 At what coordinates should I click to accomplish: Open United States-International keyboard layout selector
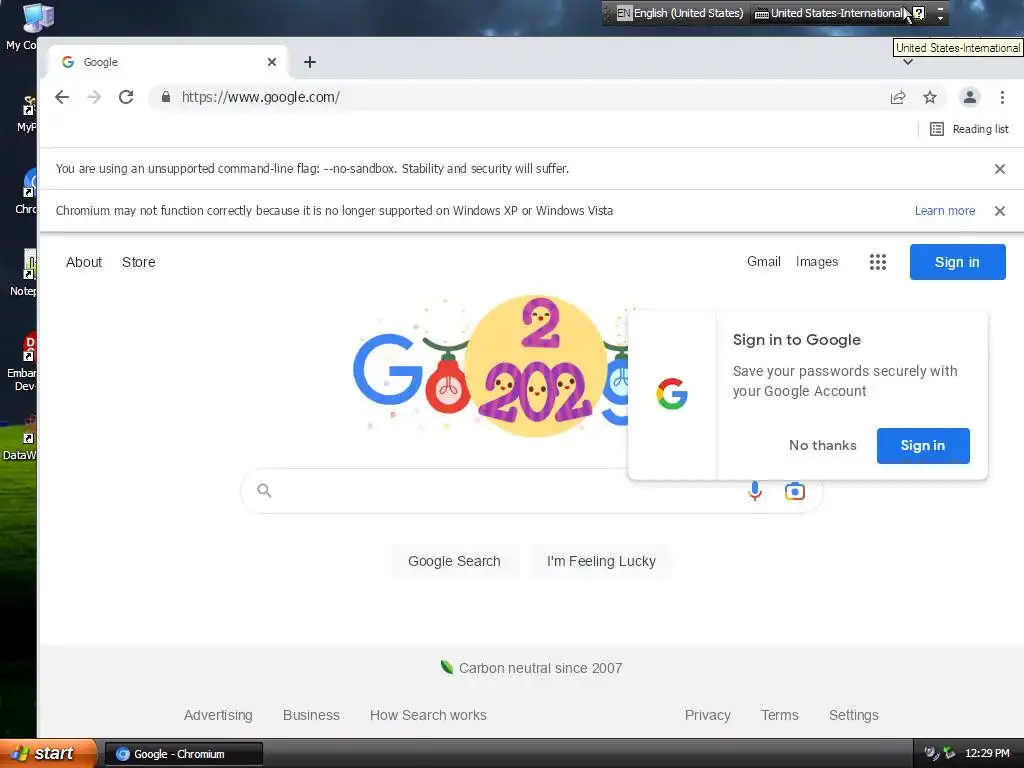[829, 13]
